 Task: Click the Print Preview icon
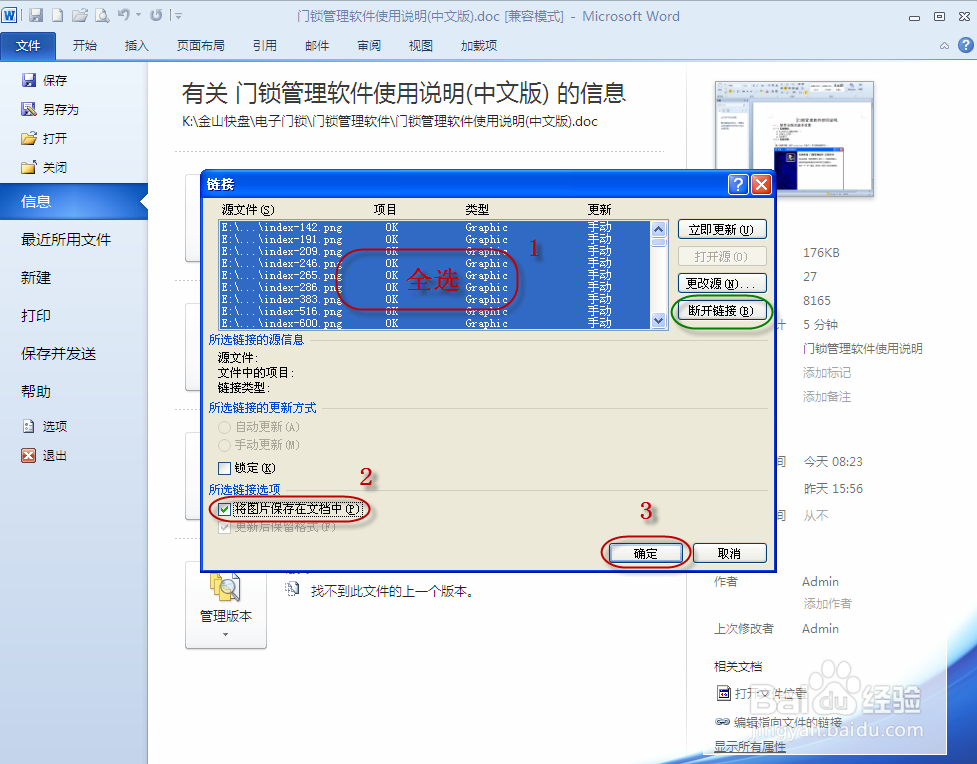[x=102, y=13]
